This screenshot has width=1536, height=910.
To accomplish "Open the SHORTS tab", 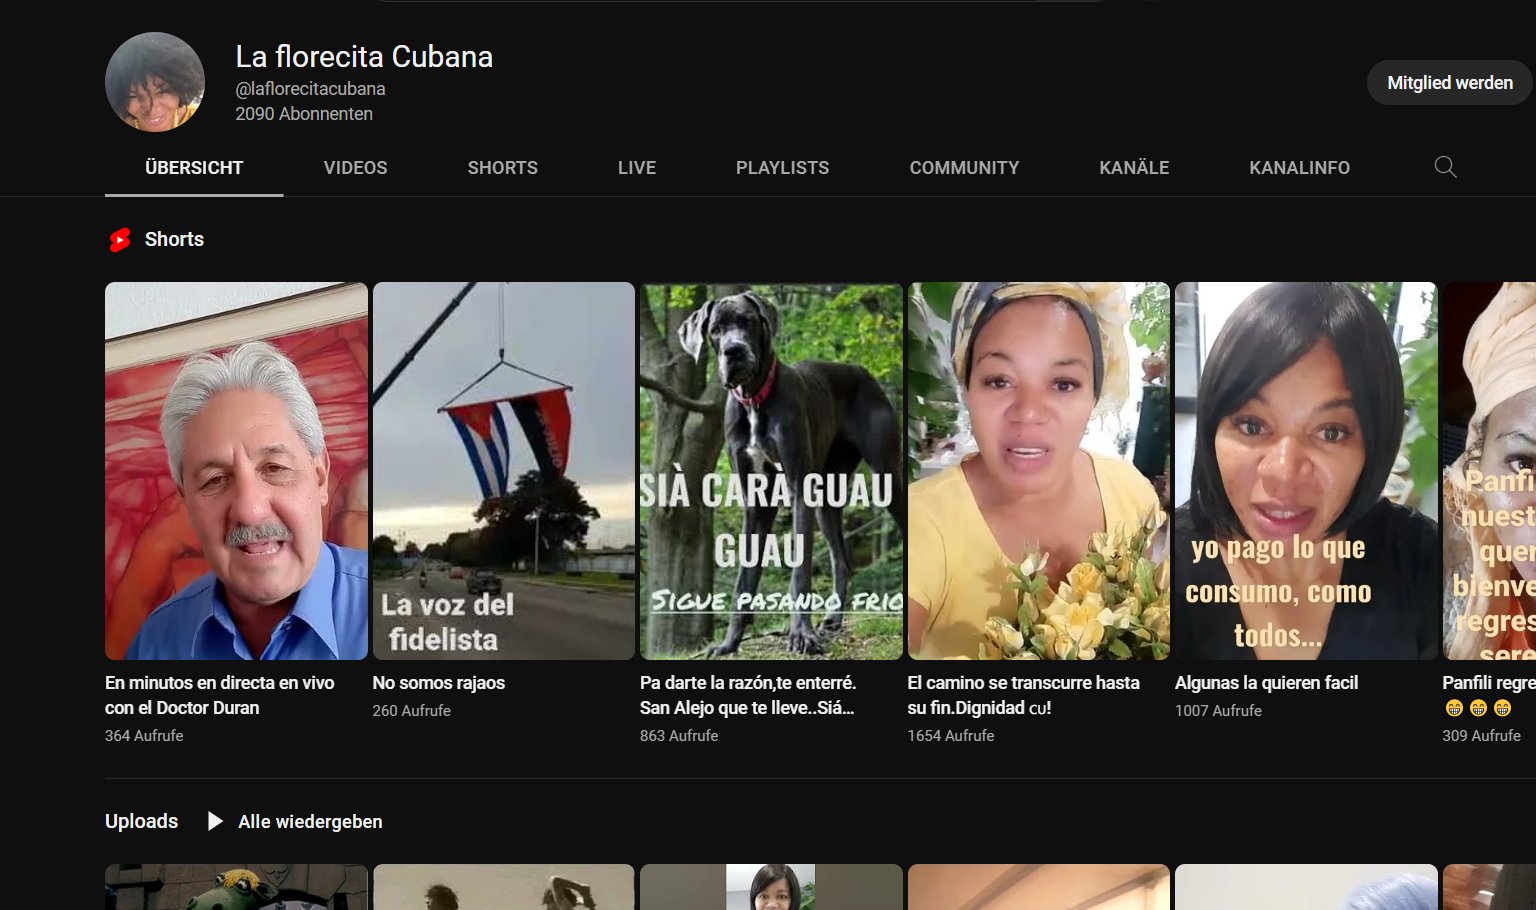I will [x=502, y=168].
